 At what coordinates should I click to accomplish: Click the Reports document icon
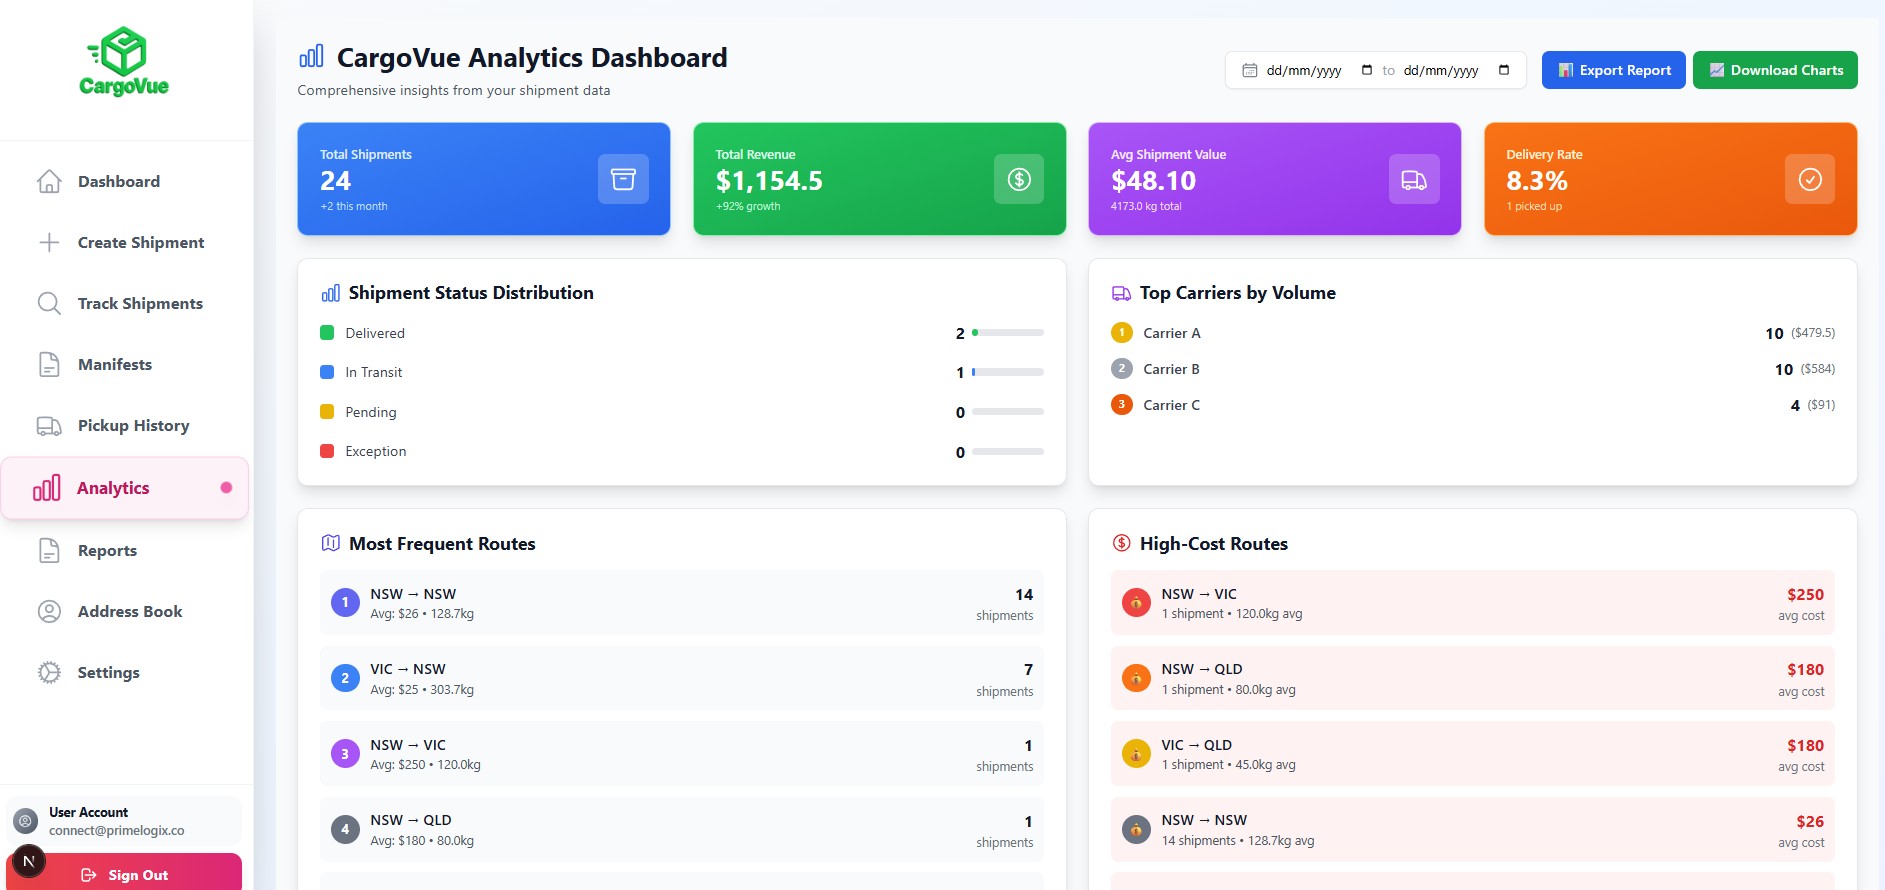(x=49, y=550)
